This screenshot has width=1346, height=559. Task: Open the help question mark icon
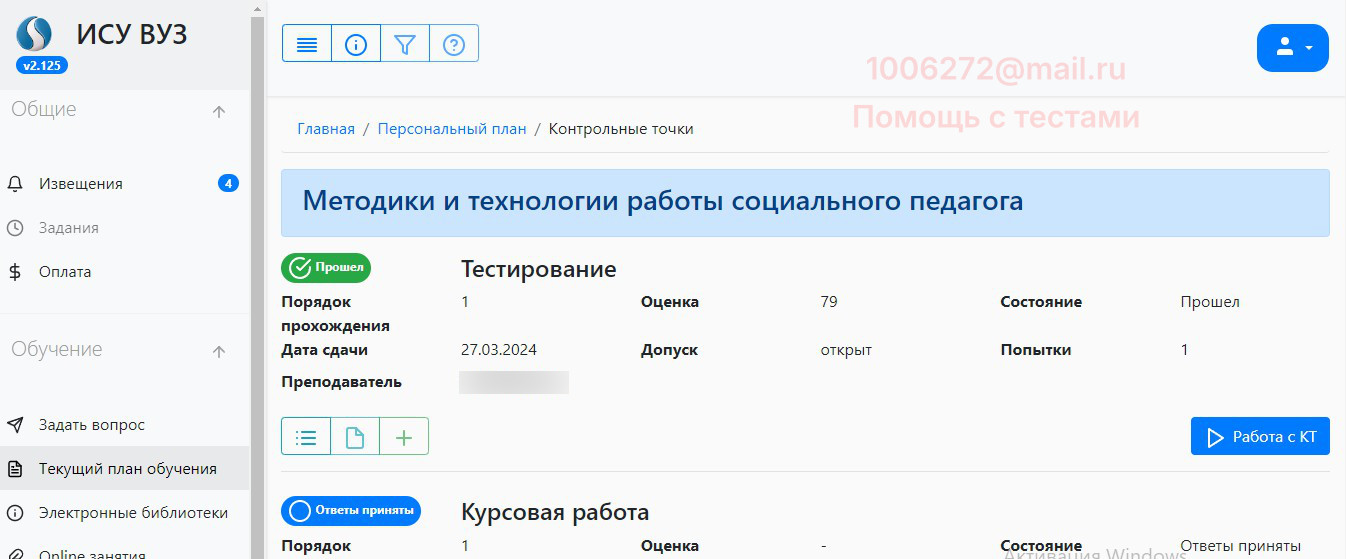coord(454,44)
